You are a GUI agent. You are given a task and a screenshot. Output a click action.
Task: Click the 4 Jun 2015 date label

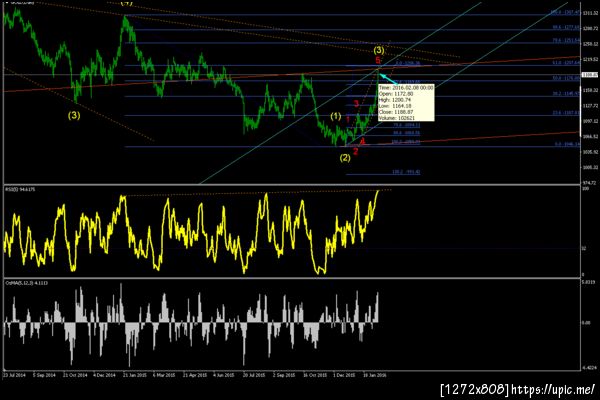point(224,376)
